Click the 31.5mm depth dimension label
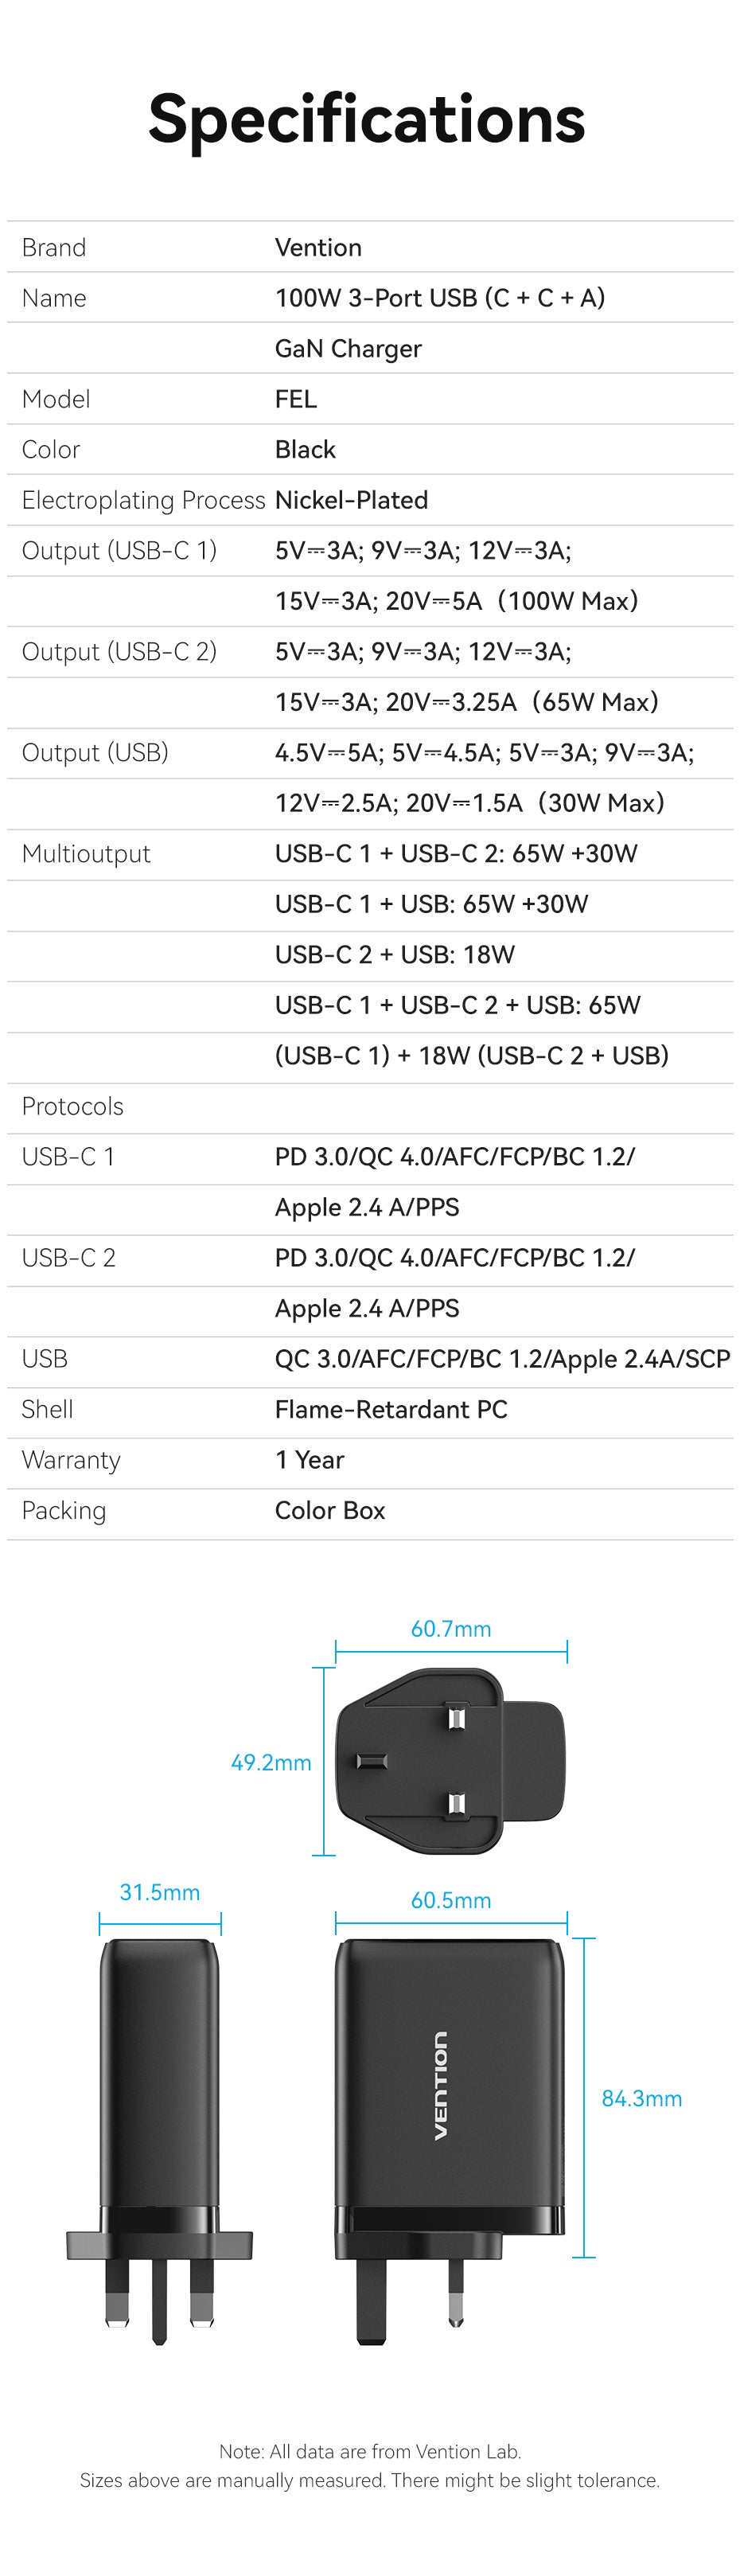Image resolution: width=740 pixels, height=2576 pixels. pyautogui.click(x=160, y=1892)
